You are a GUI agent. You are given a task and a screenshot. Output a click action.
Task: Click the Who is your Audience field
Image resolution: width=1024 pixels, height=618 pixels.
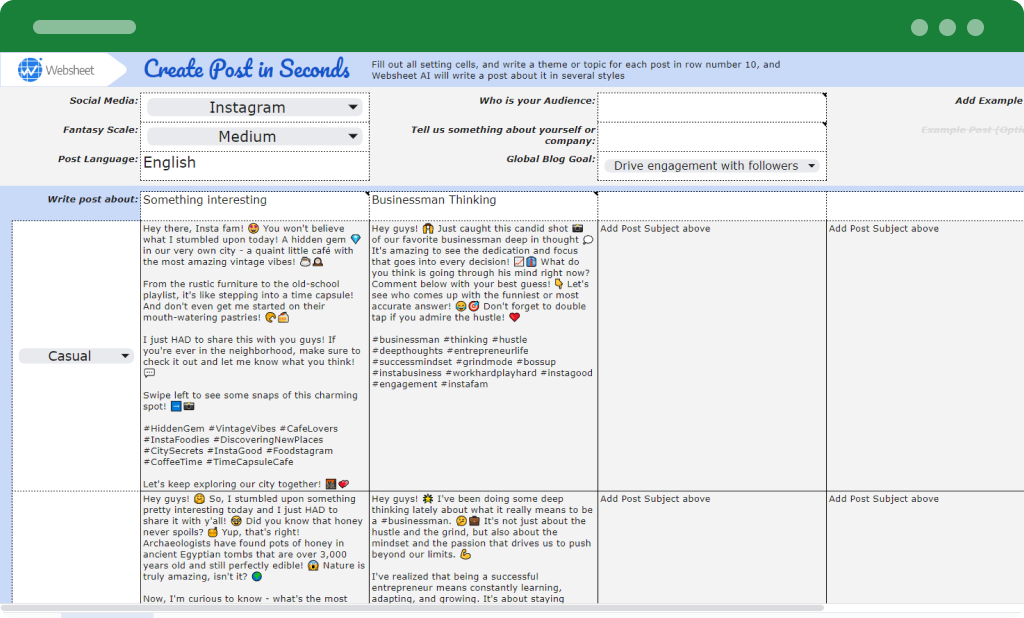click(712, 107)
